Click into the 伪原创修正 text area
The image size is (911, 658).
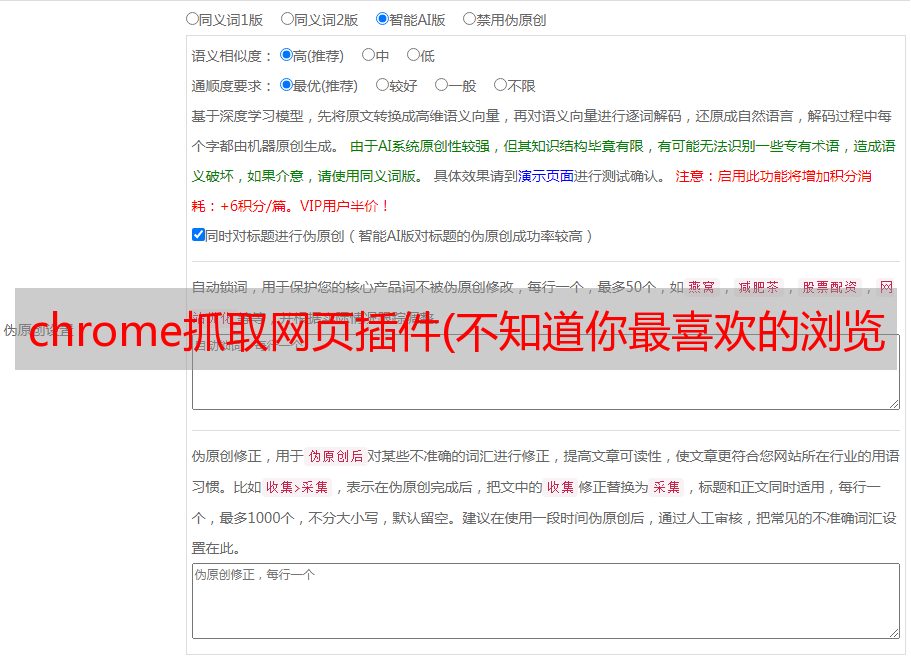coord(546,601)
